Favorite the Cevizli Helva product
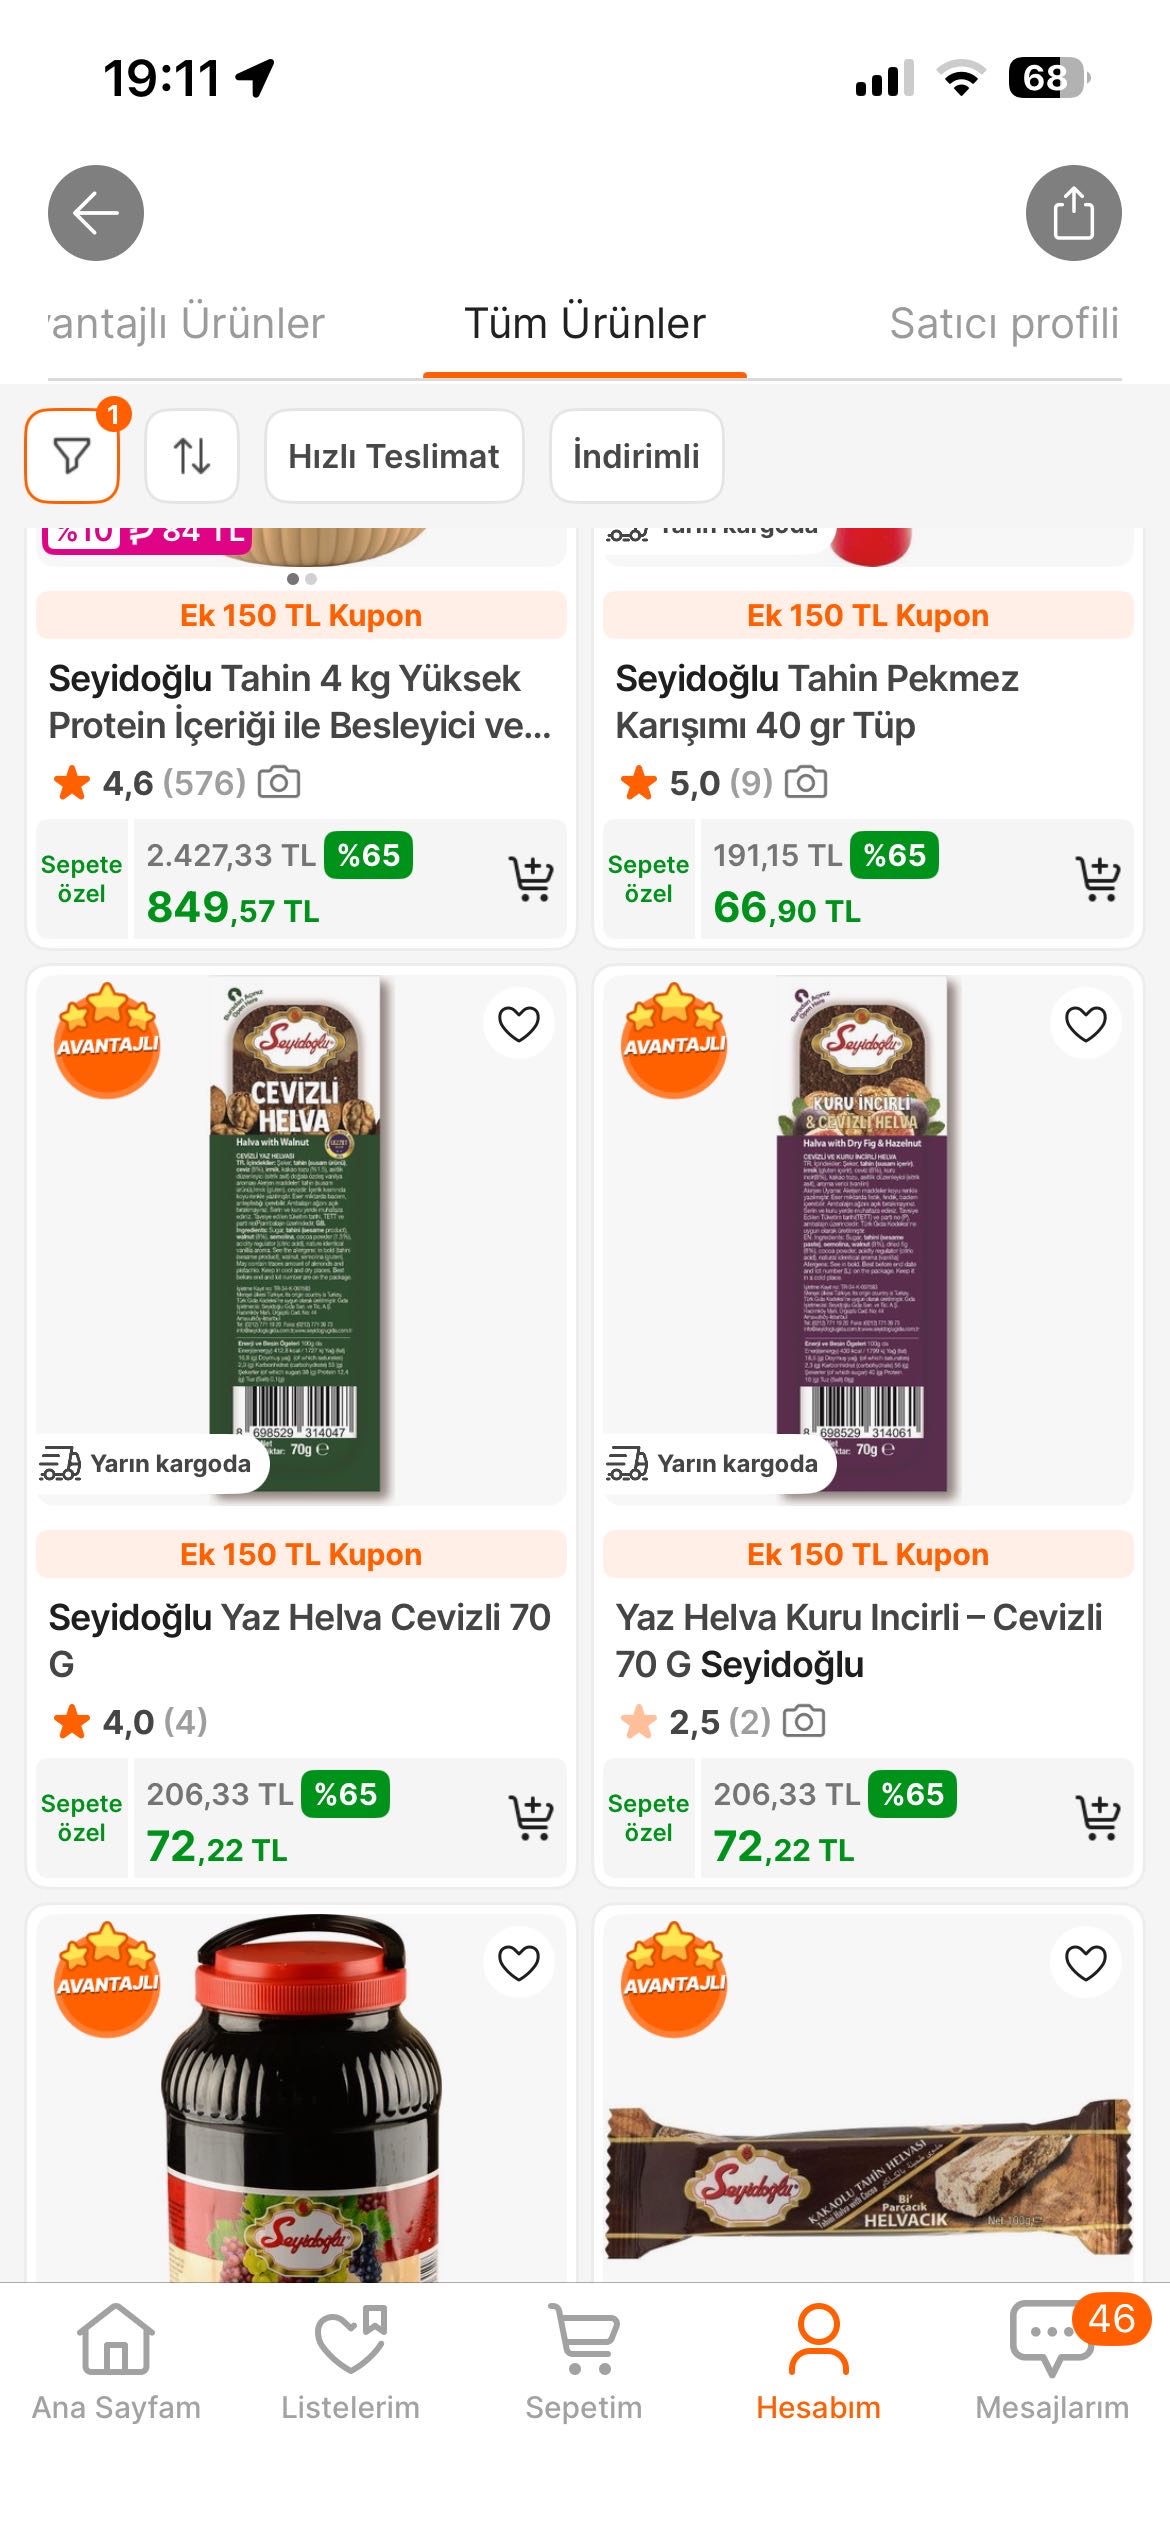 (x=518, y=1023)
